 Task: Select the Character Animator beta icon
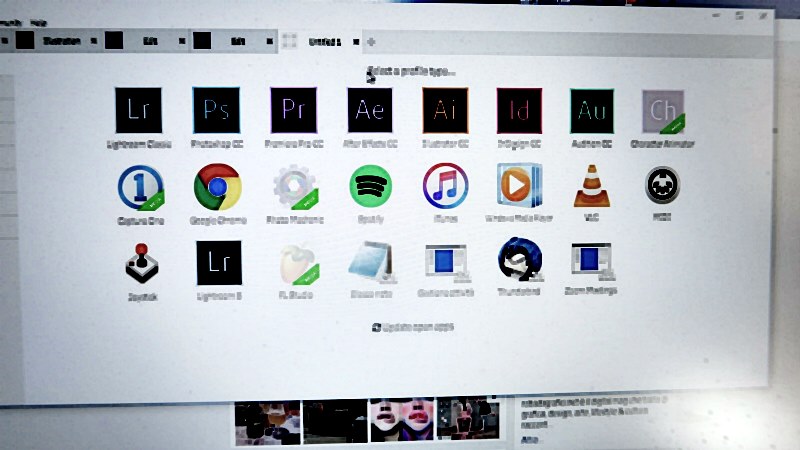(x=663, y=112)
